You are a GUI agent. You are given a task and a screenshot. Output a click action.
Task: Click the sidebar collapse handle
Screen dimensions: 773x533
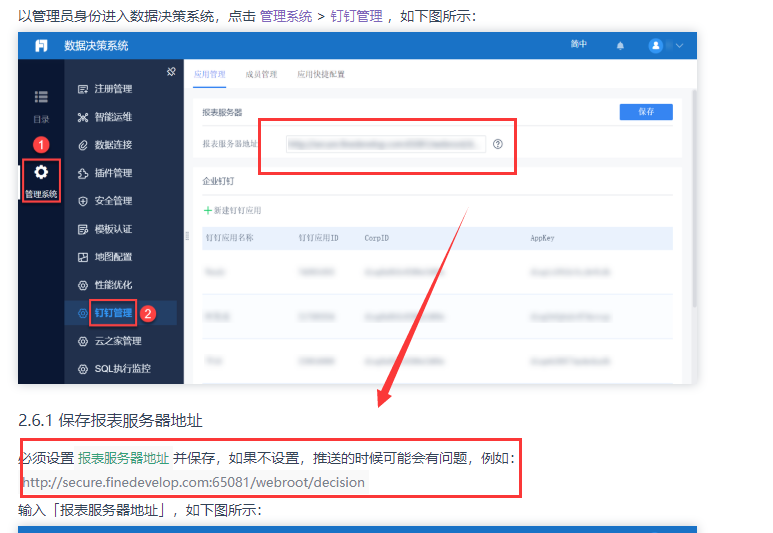click(187, 236)
